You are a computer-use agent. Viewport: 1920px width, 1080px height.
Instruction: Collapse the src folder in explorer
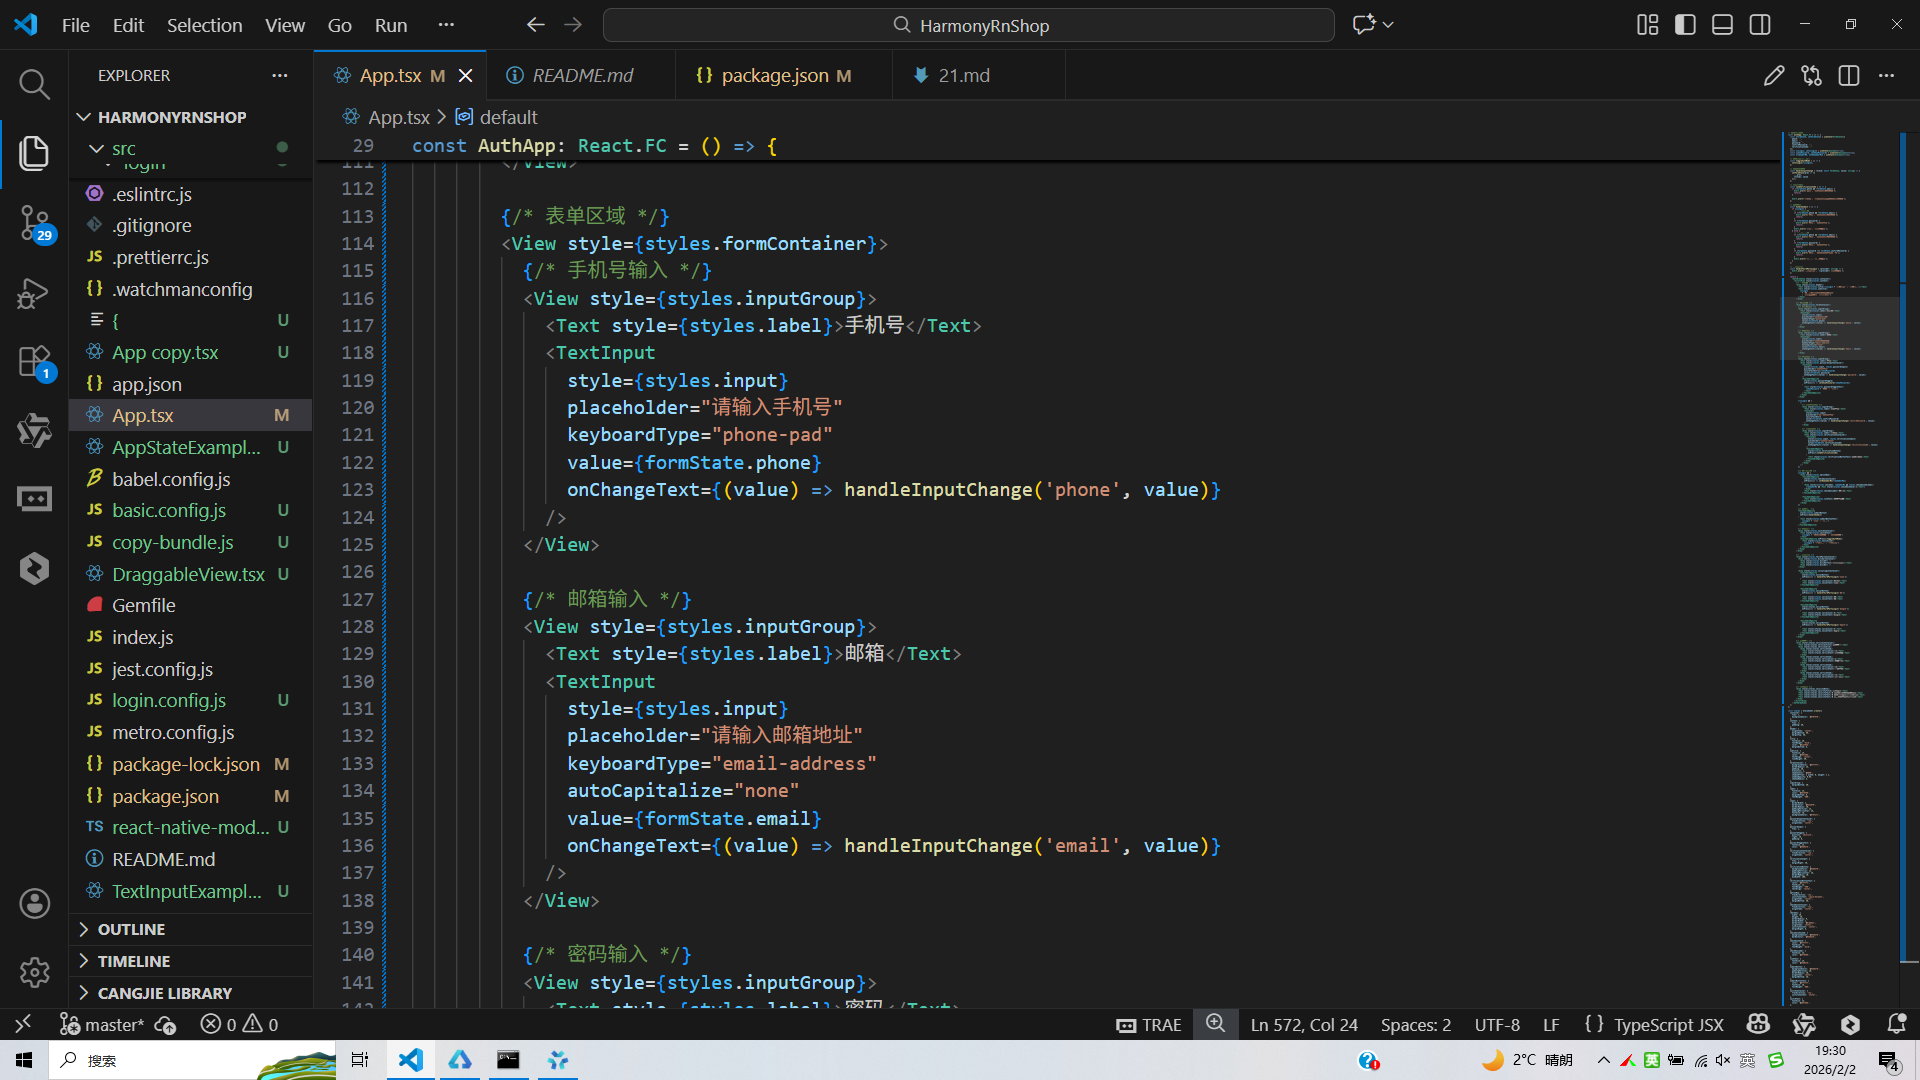(x=96, y=148)
